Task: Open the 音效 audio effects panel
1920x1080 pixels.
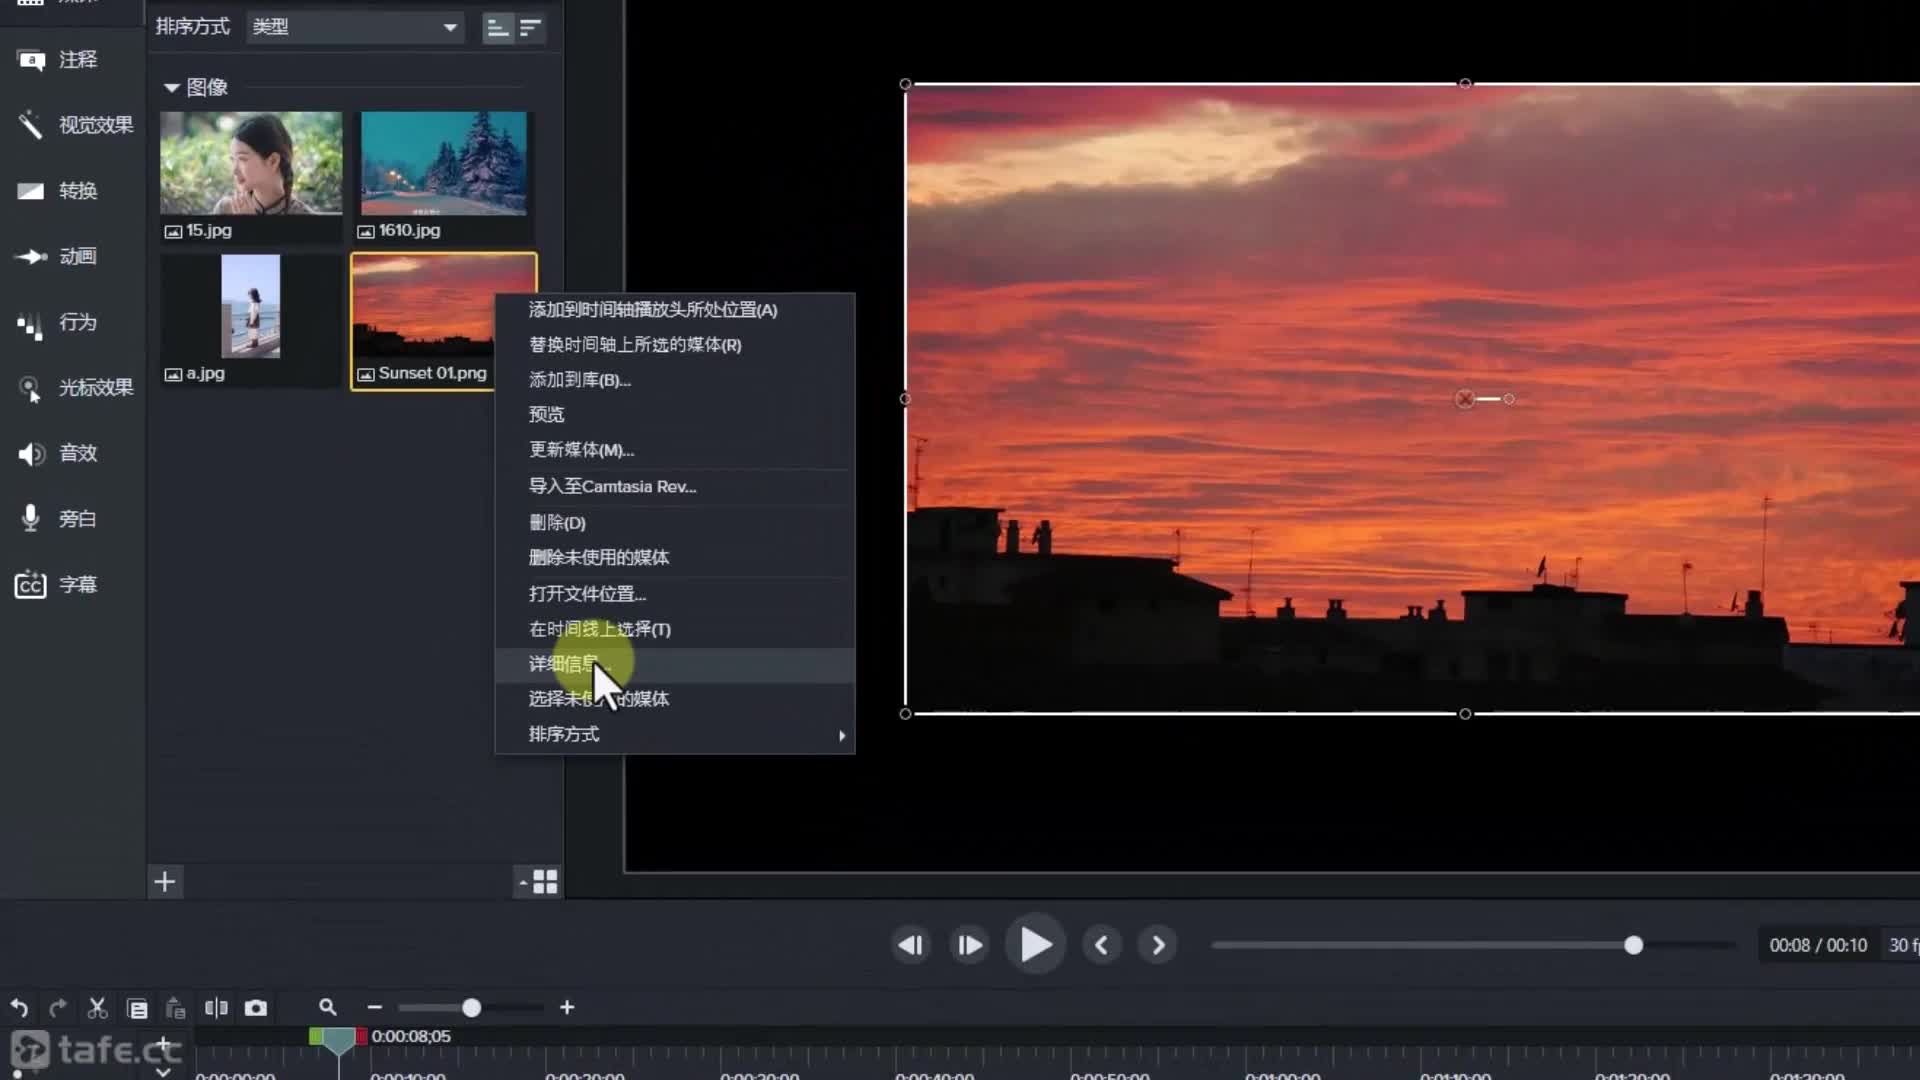Action: (58, 453)
